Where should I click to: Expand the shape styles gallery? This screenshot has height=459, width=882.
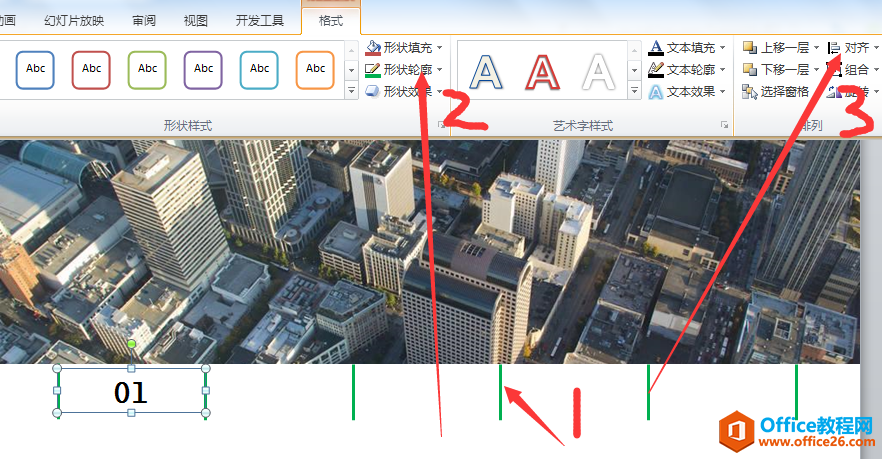[x=352, y=90]
